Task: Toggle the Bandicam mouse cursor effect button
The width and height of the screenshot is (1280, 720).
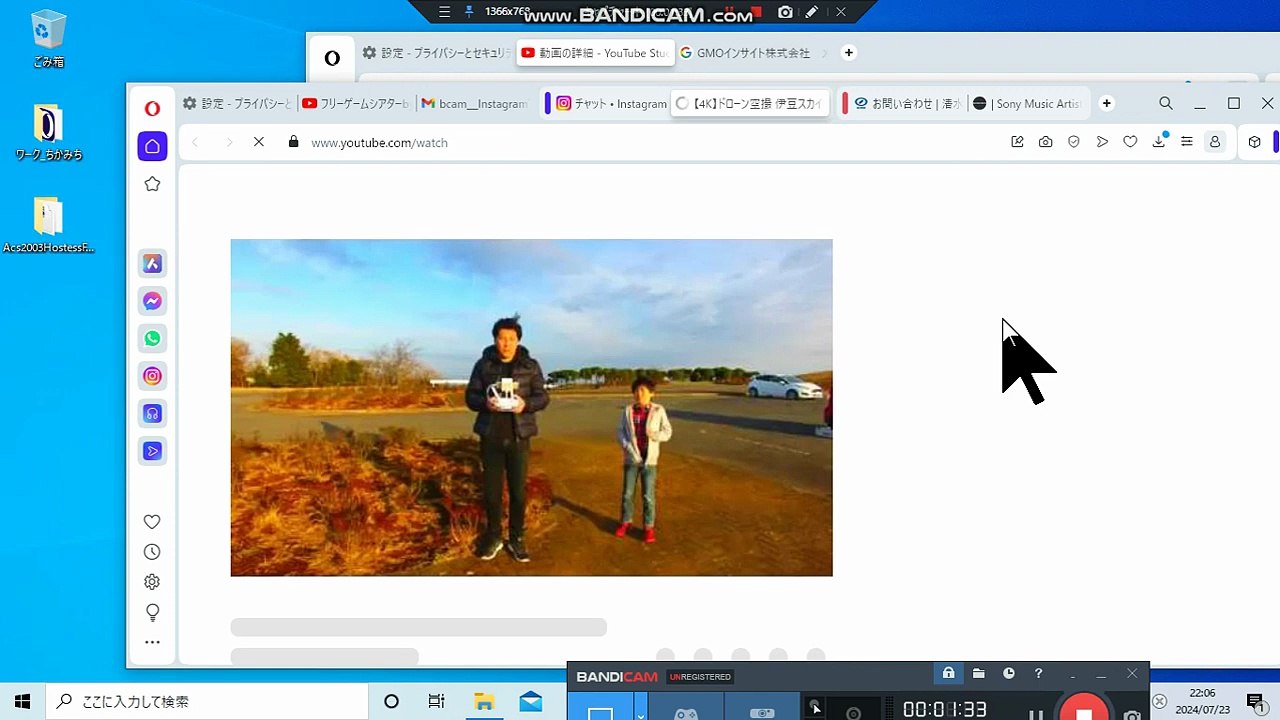Action: [x=815, y=709]
